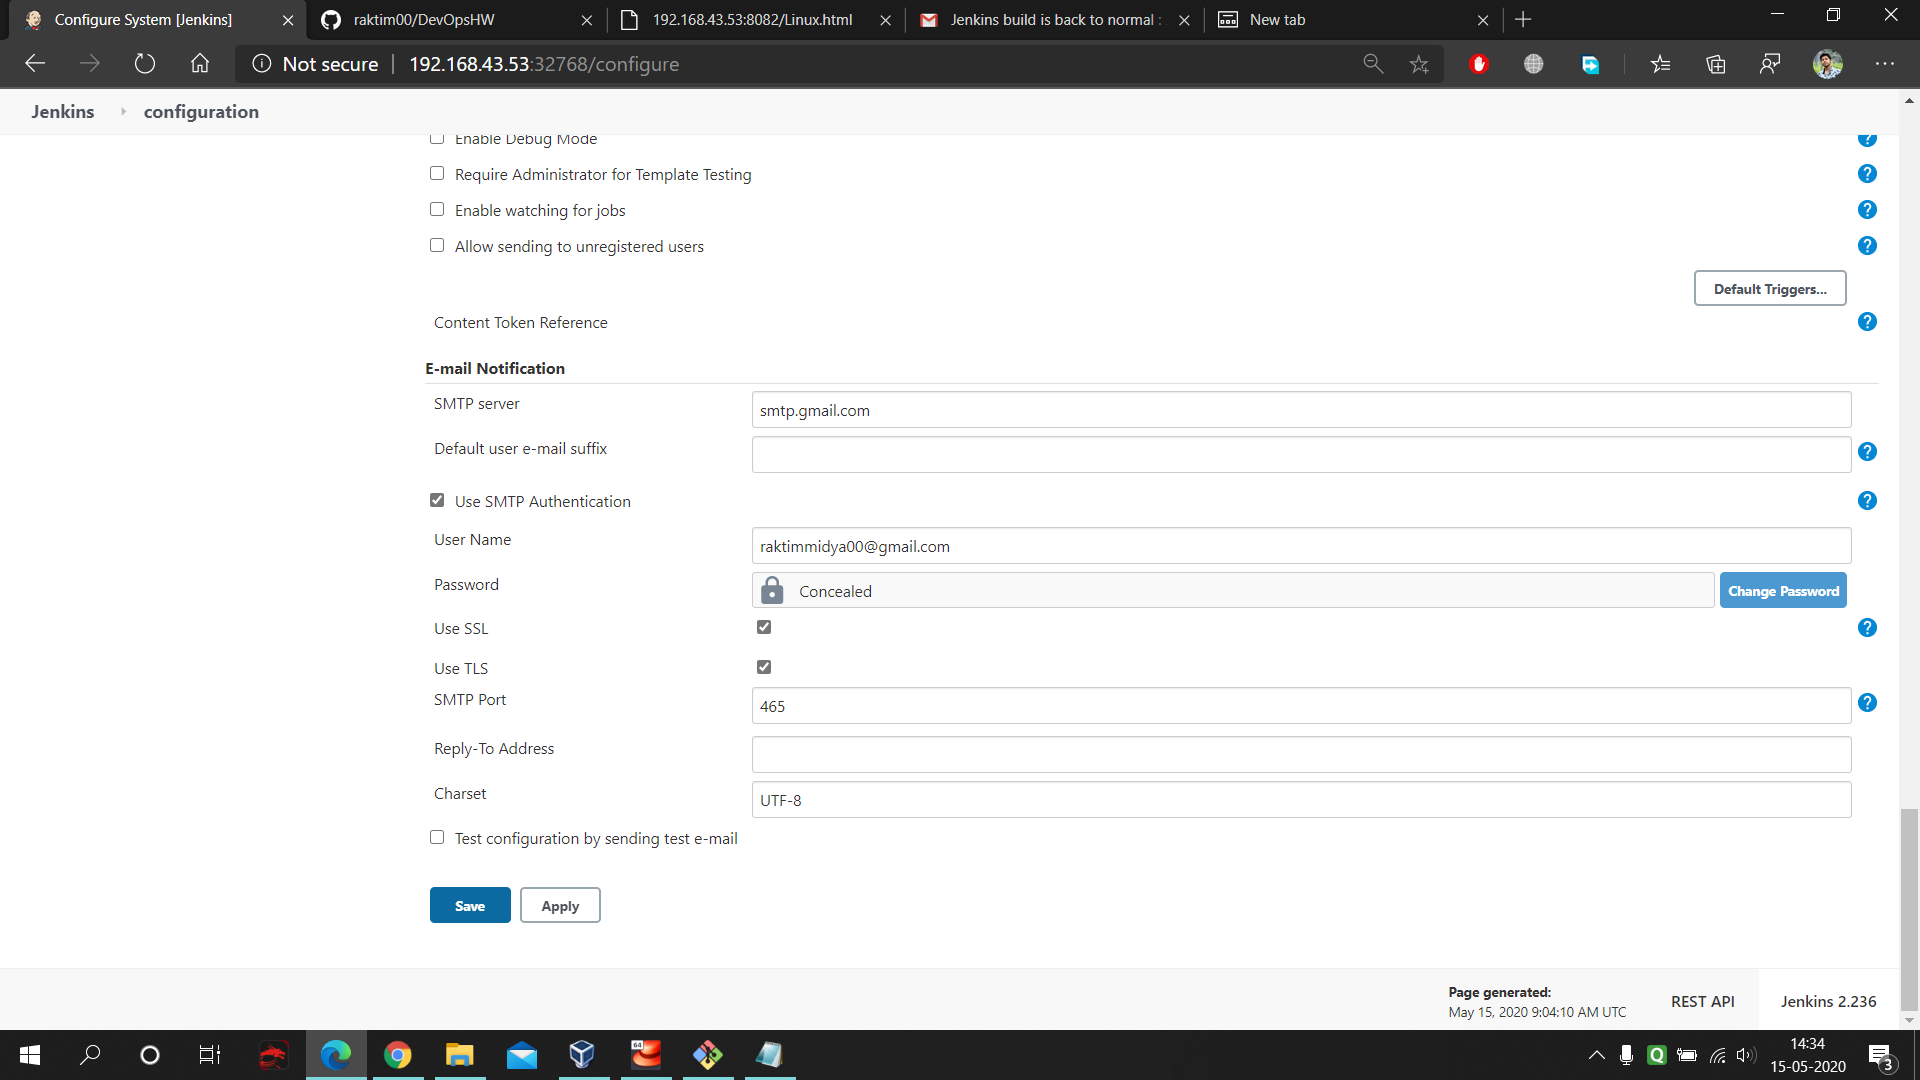
Task: Toggle the Use TLS checkbox
Action: pyautogui.click(x=764, y=667)
